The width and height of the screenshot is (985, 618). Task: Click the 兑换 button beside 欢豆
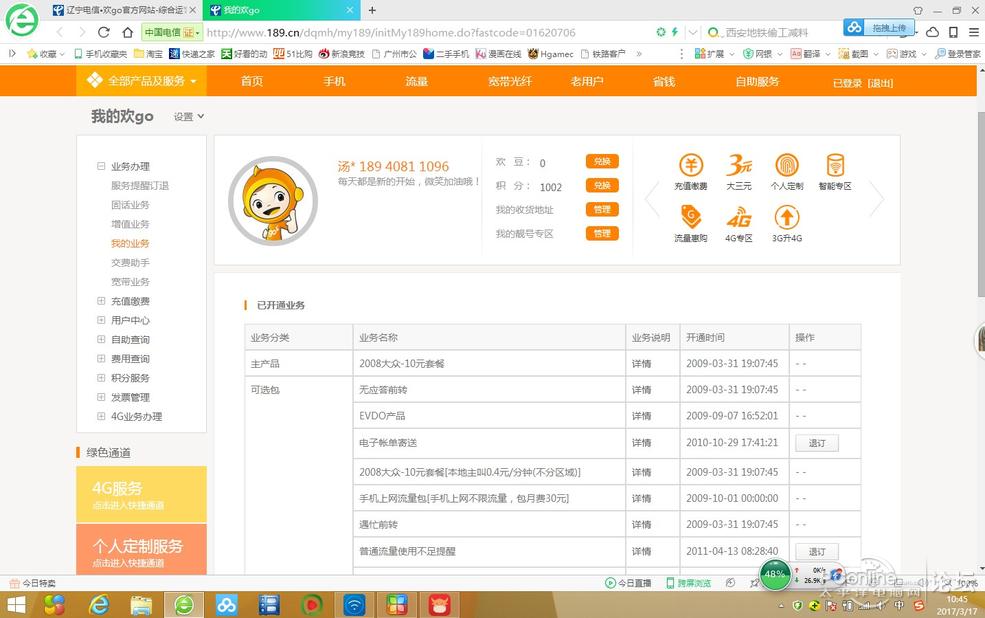pos(602,161)
